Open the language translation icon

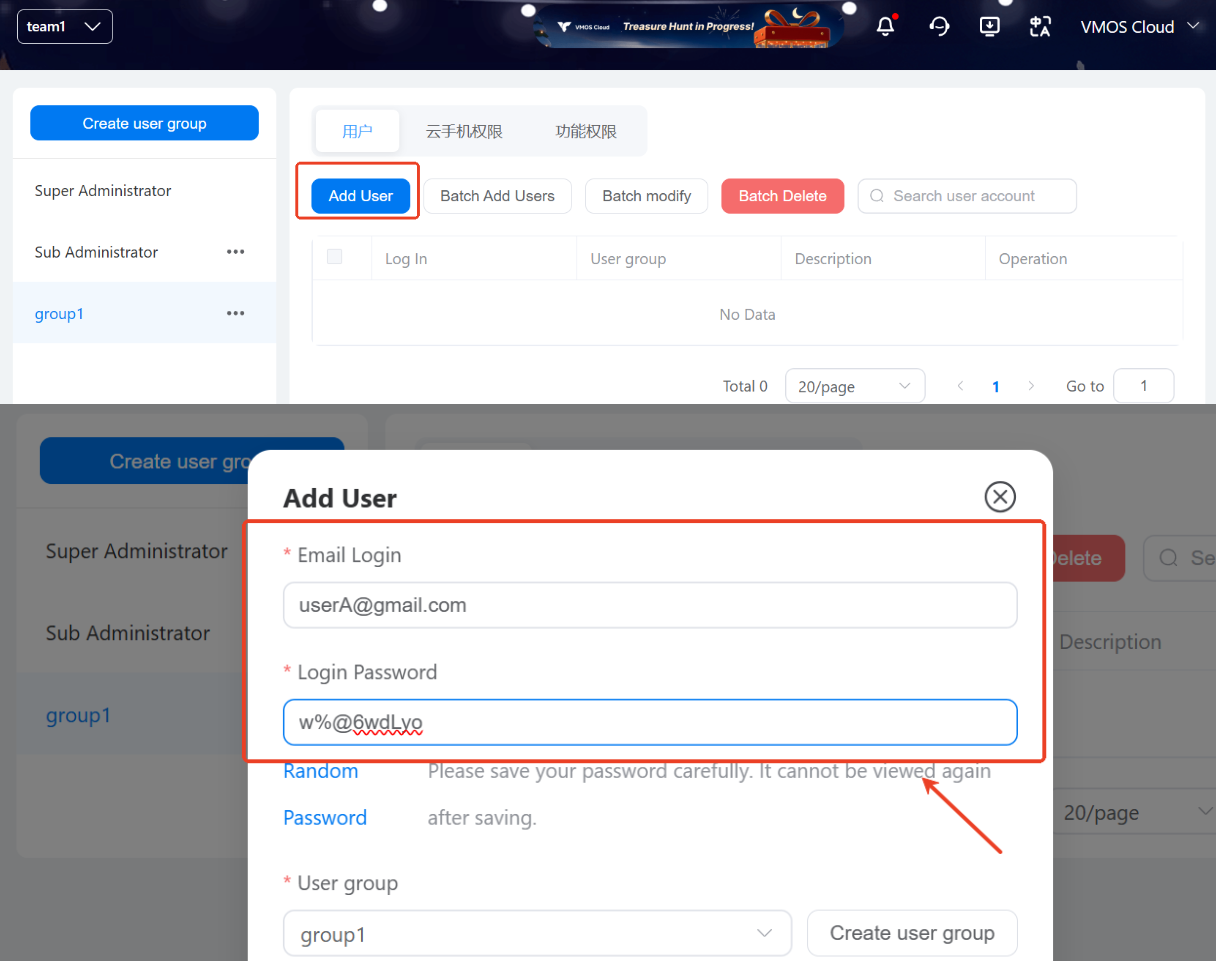pos(1040,27)
